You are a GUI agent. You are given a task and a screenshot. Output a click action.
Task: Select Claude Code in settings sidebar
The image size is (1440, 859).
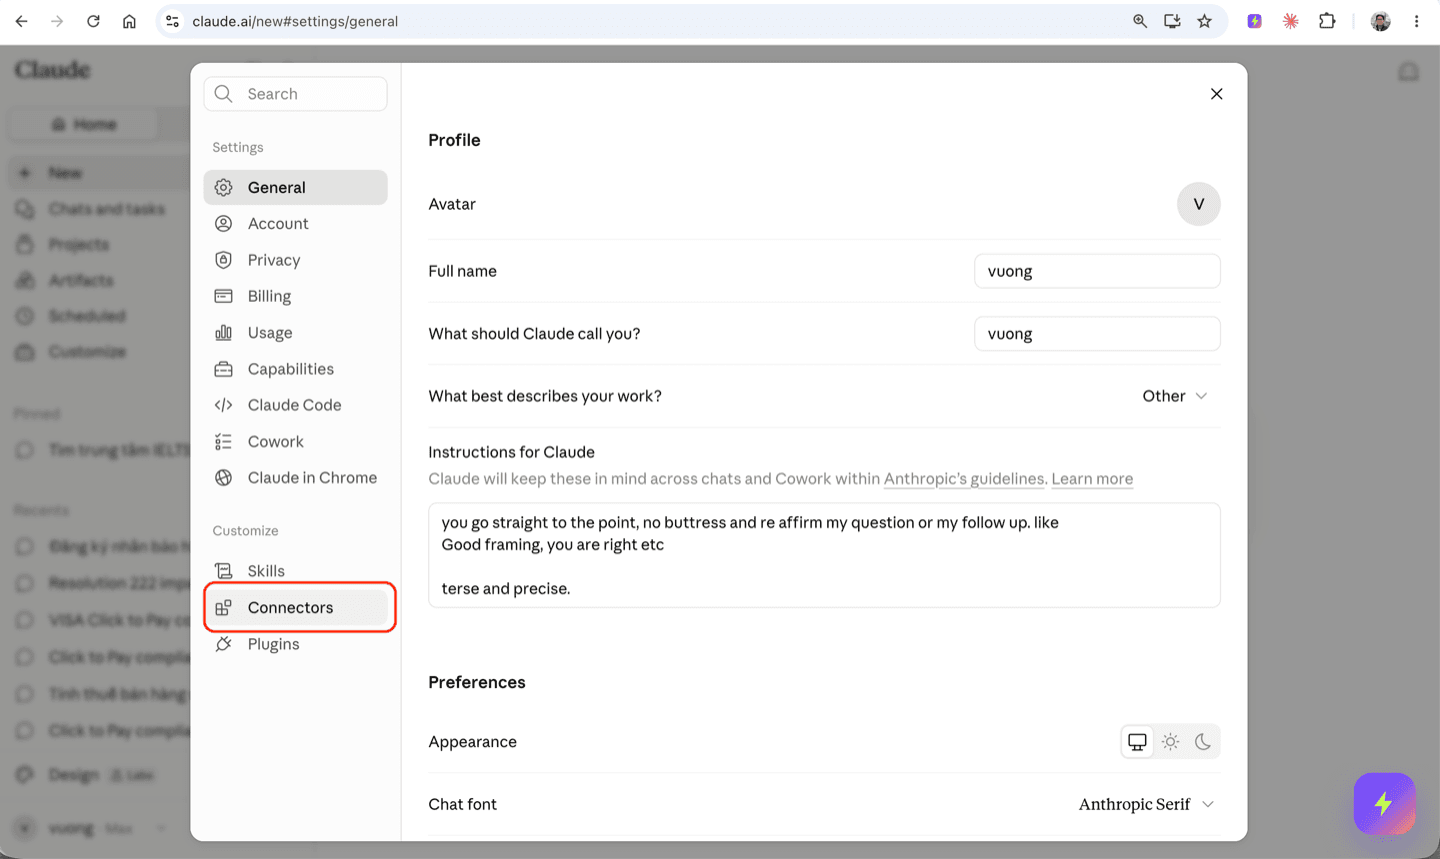pos(295,405)
